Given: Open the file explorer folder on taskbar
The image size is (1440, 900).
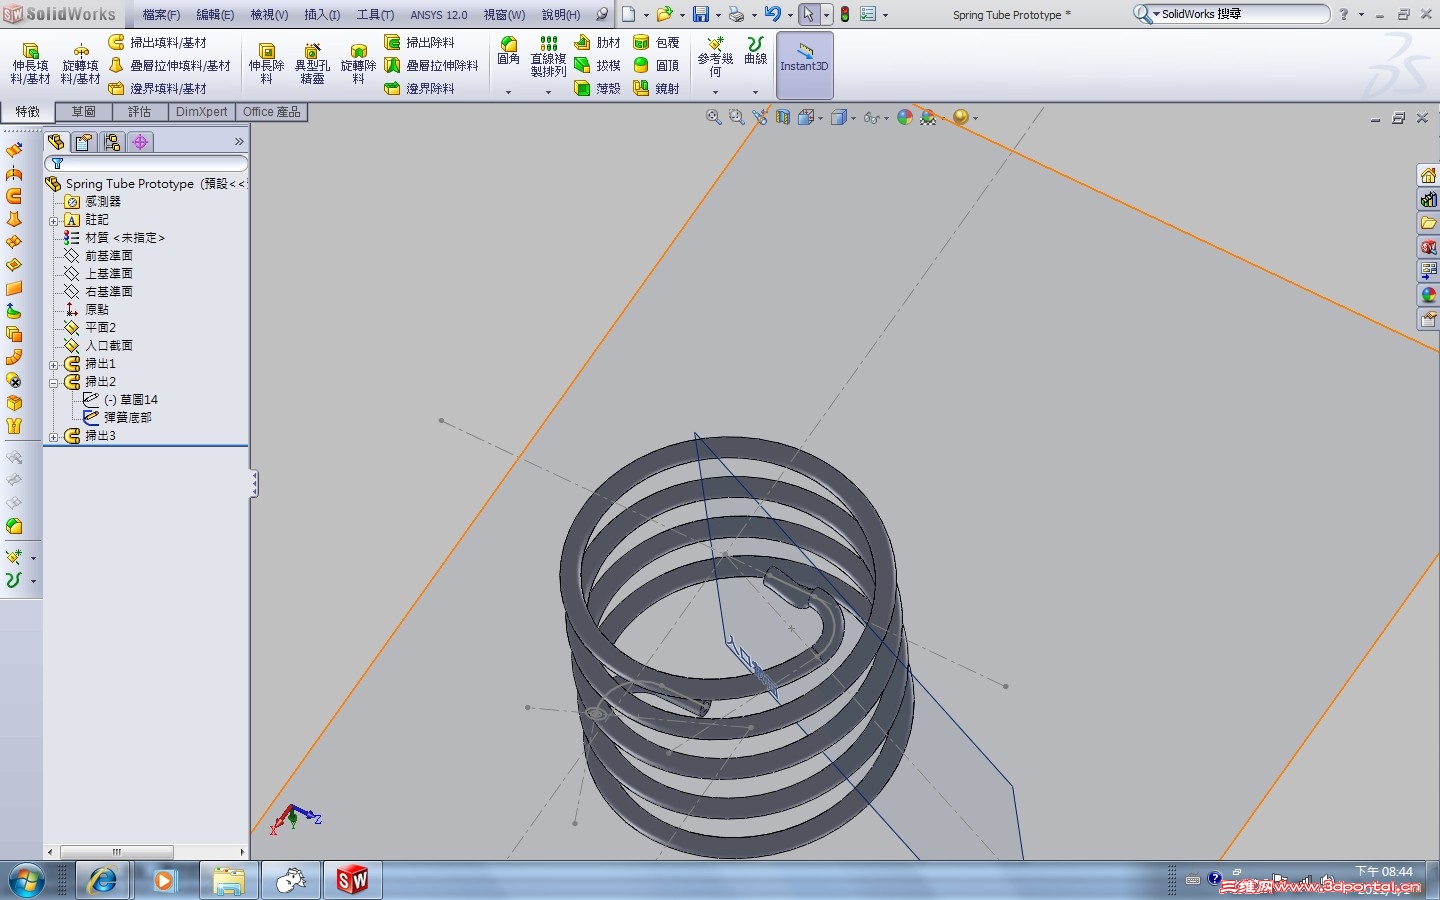Looking at the screenshot, I should (x=229, y=881).
